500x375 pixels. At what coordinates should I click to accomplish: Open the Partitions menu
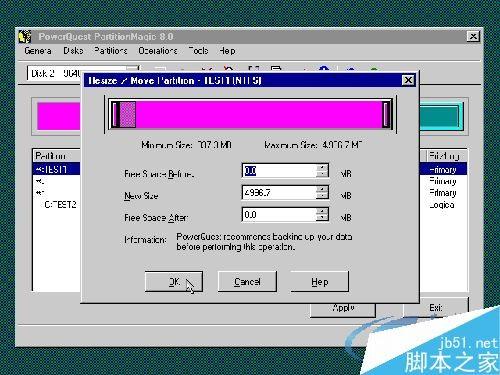(111, 51)
